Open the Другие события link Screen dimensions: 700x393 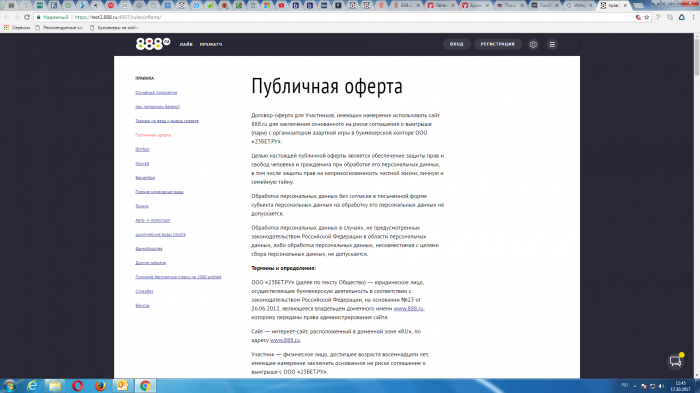pyautogui.click(x=150, y=263)
